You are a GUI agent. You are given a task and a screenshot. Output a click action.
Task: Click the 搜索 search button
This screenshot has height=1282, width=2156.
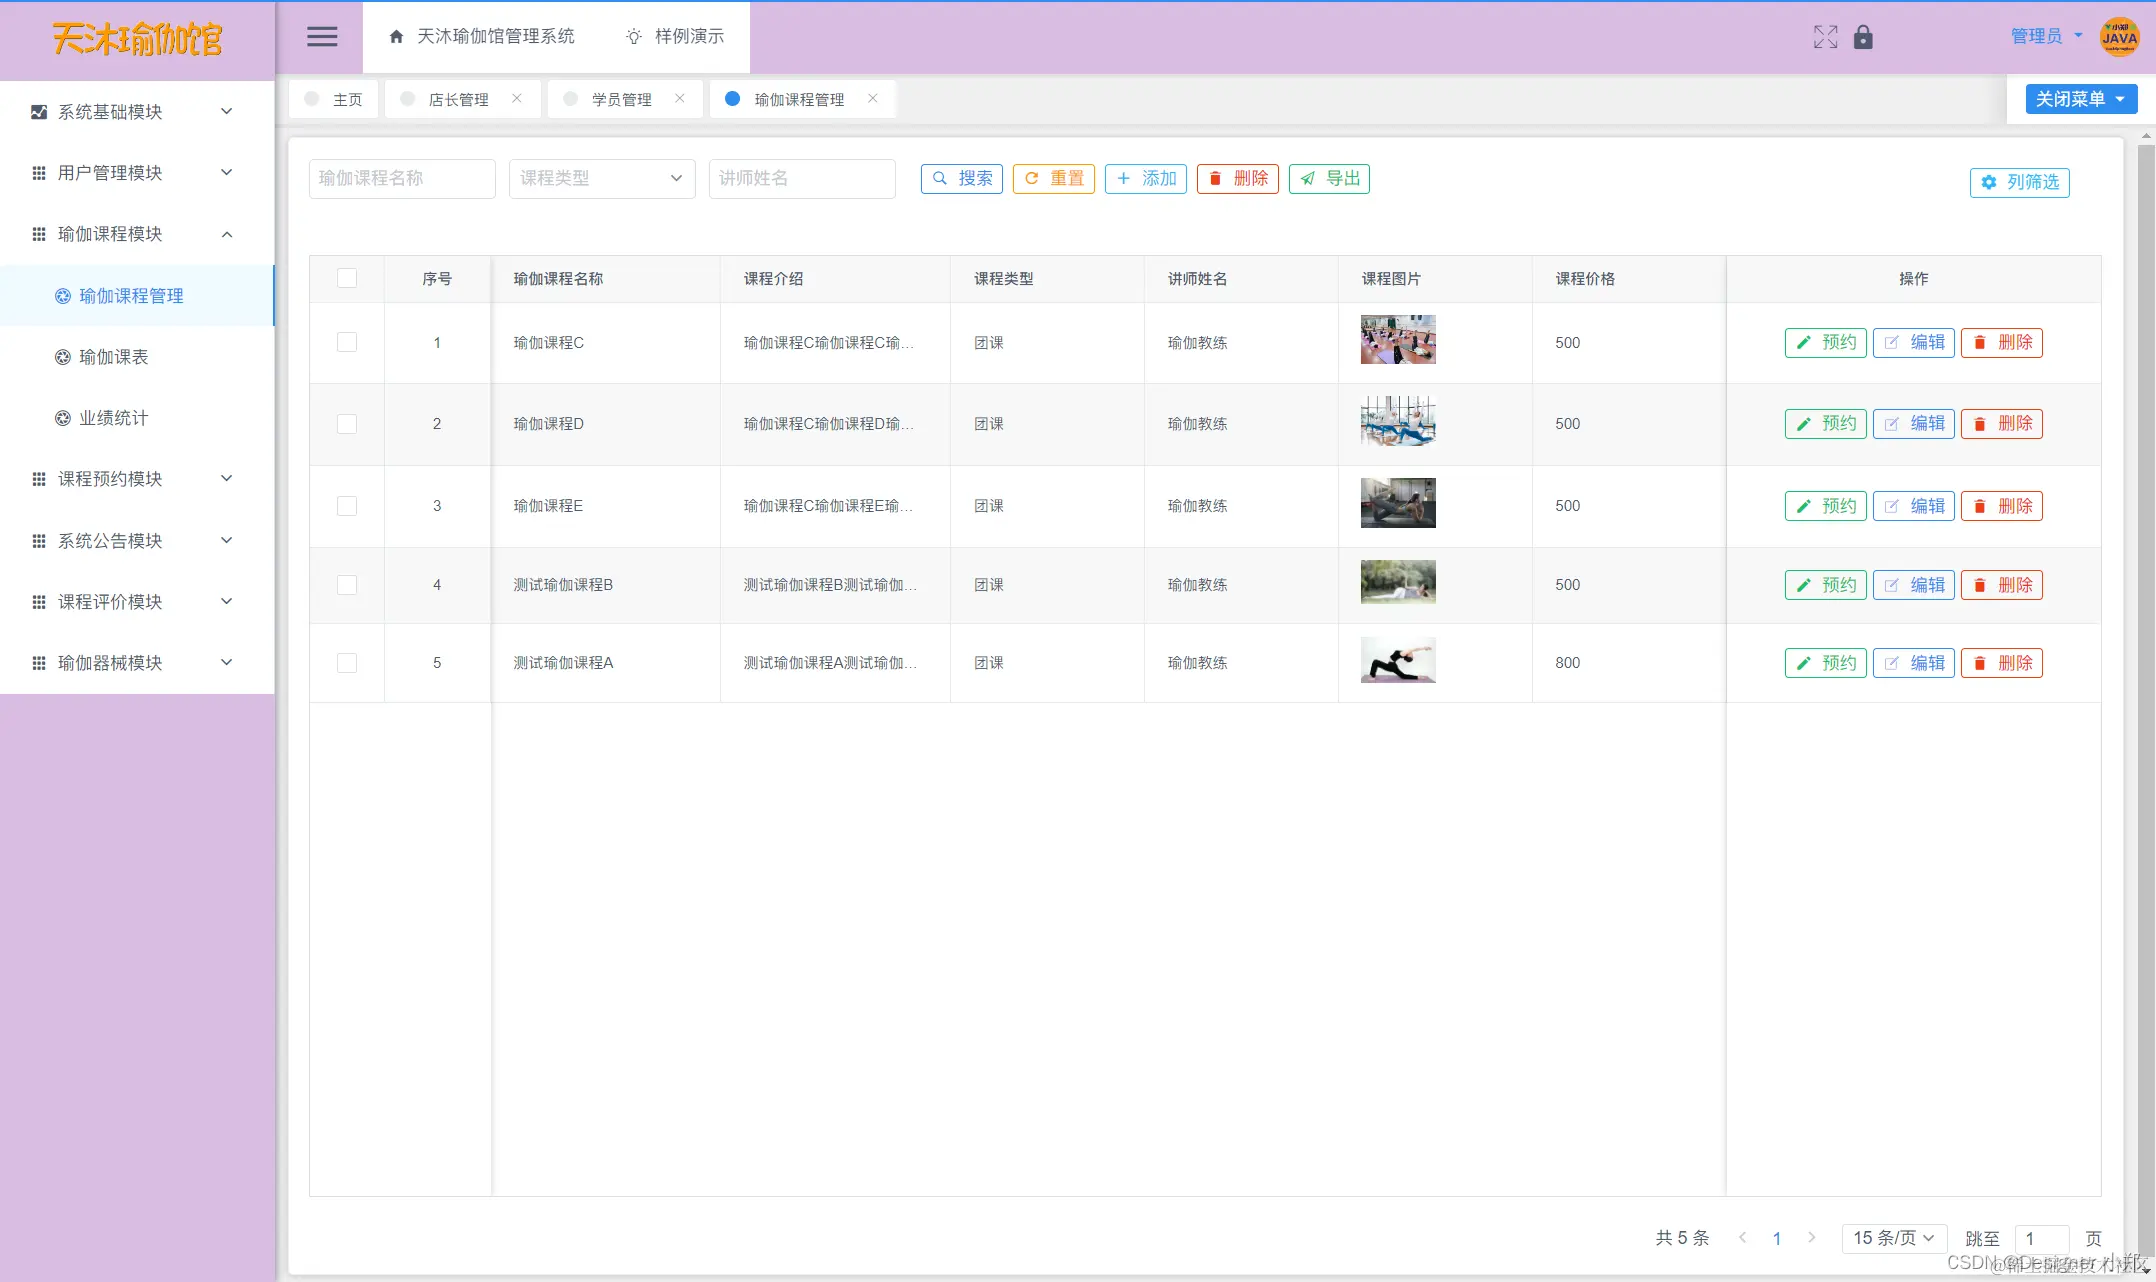tap(961, 178)
